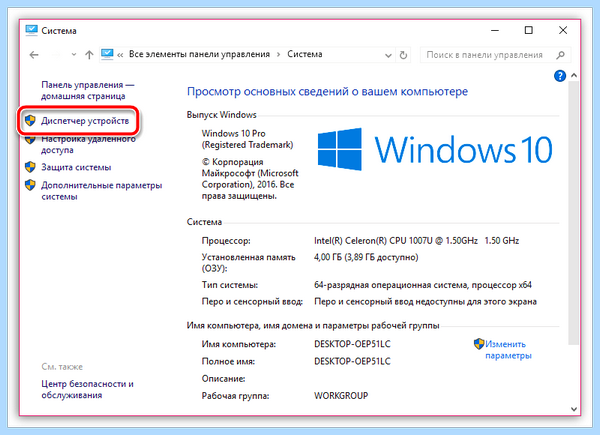Click 'Изменить параметры' link
The image size is (600, 435).
[x=508, y=350]
